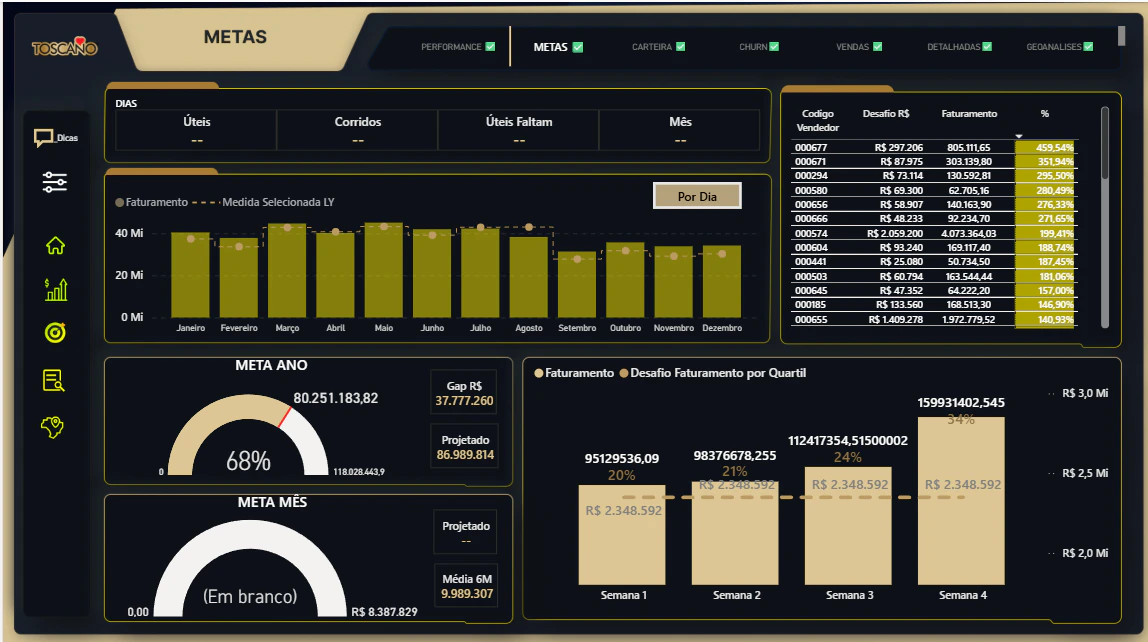Click the Mês card

[679, 130]
